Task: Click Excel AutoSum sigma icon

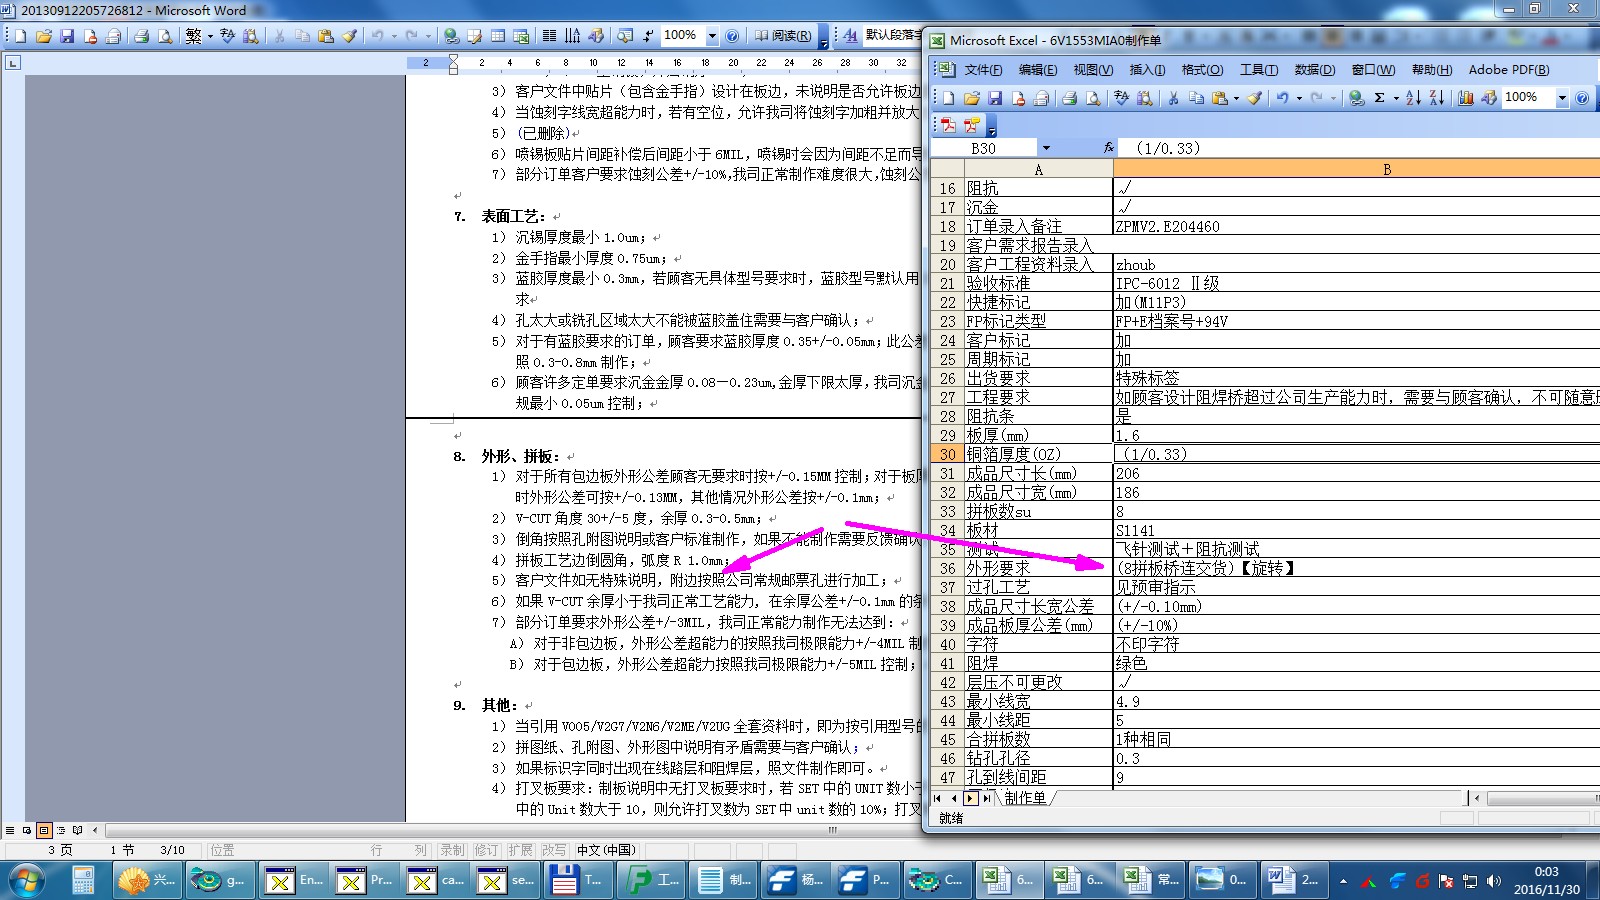Action: (x=1380, y=98)
